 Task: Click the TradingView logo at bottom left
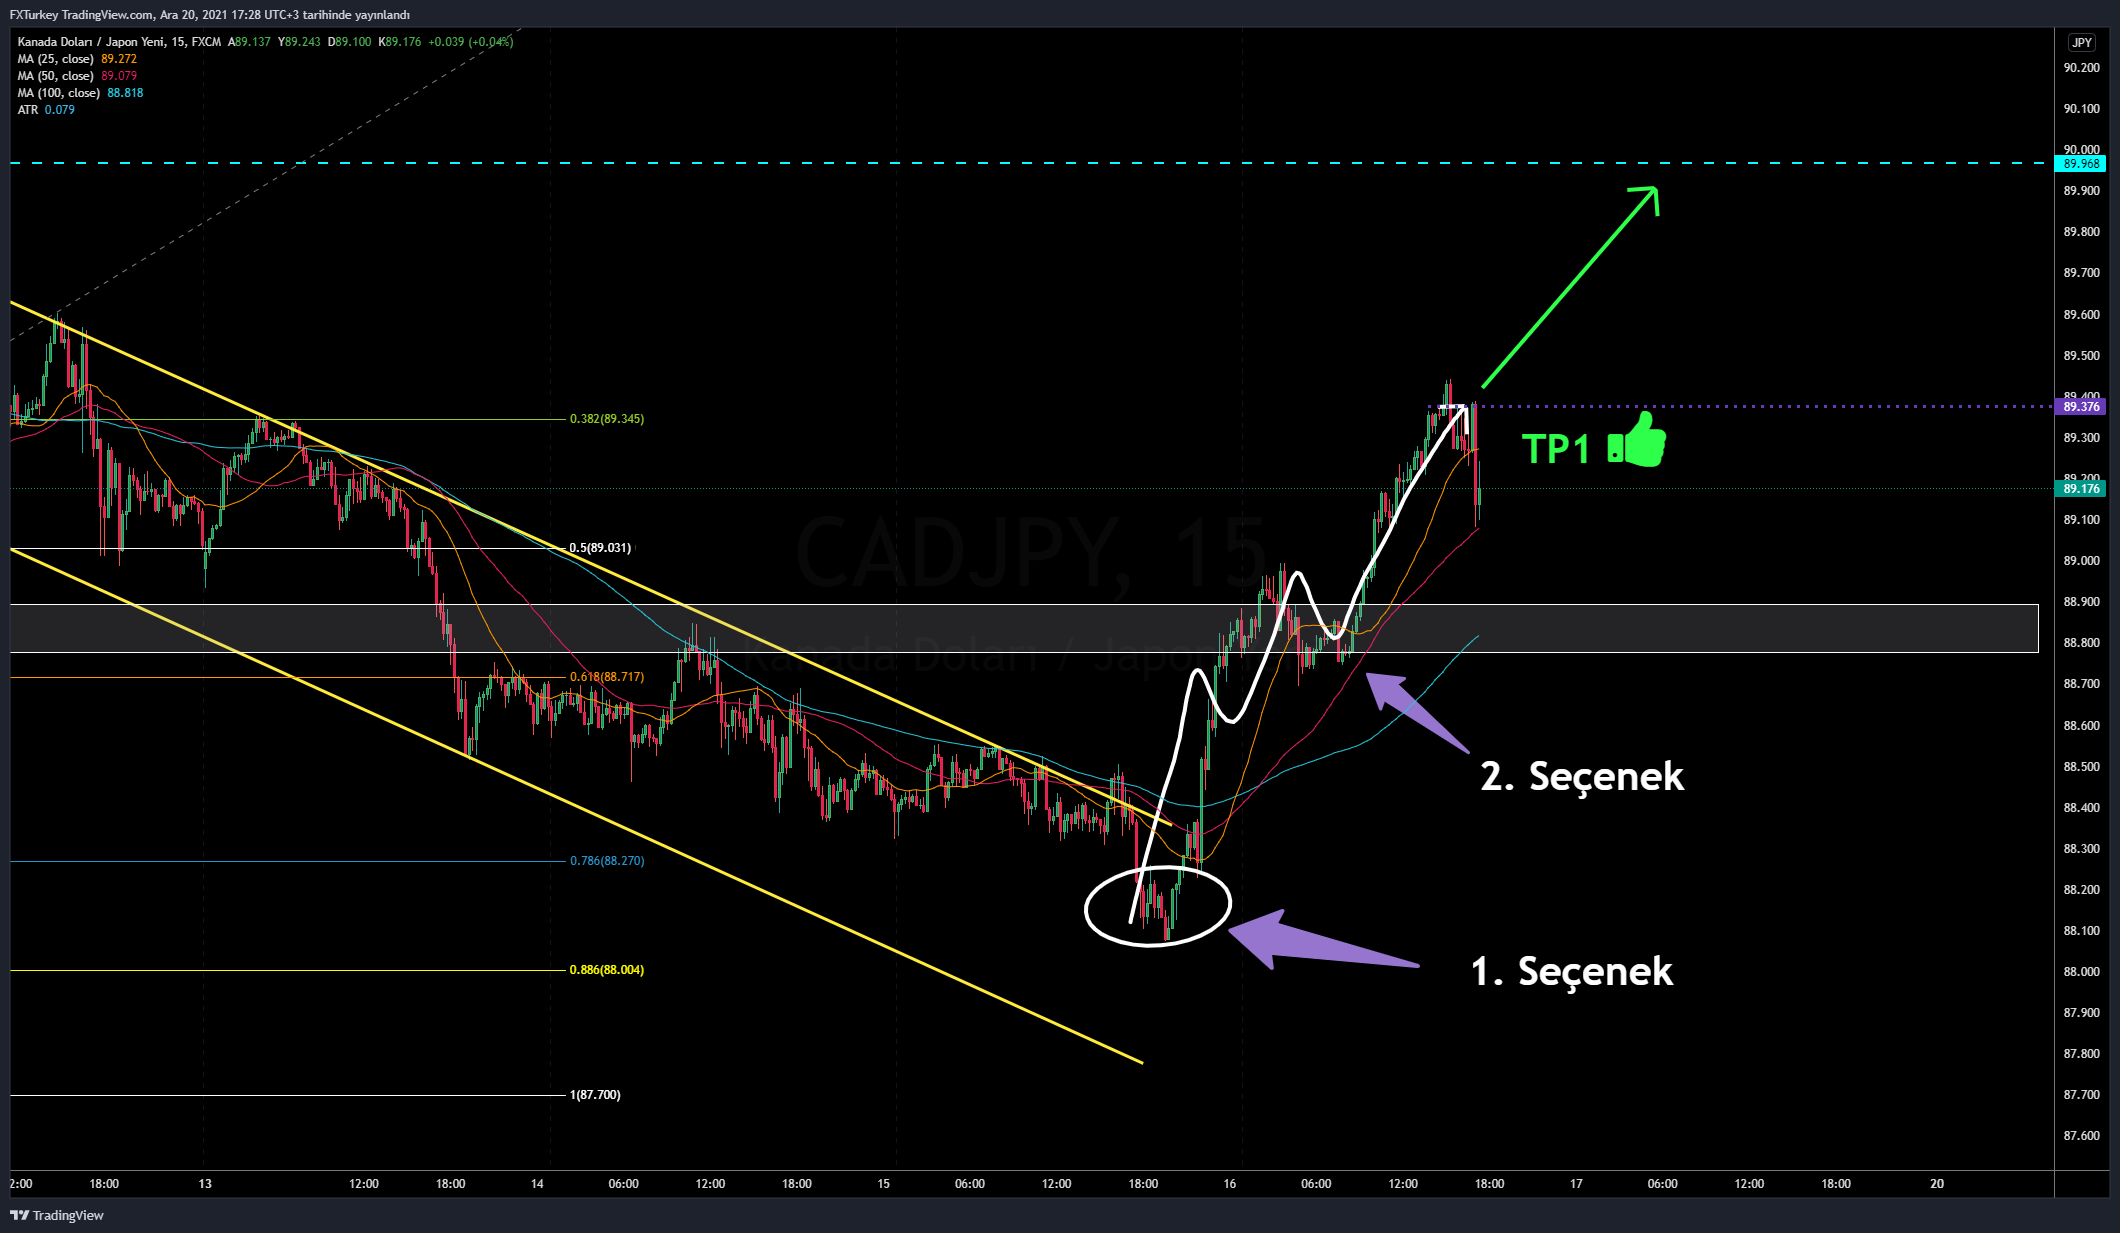[x=57, y=1215]
